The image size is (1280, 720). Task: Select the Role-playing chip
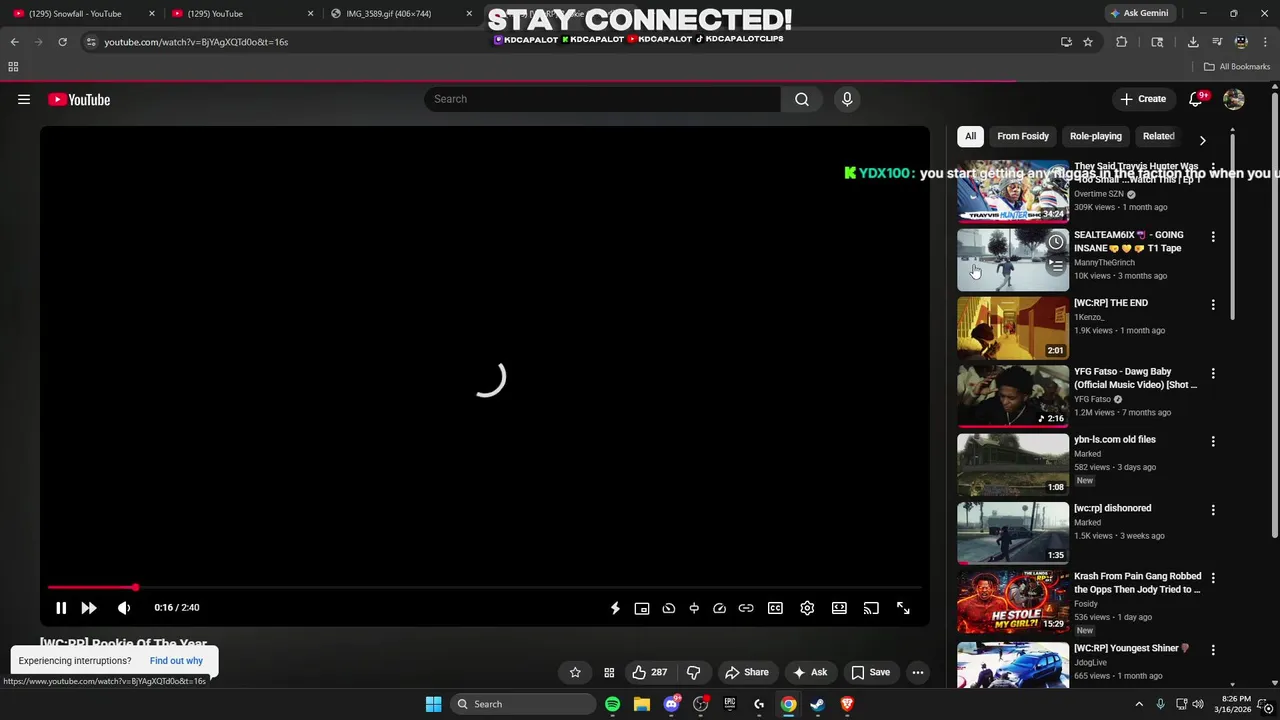[x=1096, y=136]
